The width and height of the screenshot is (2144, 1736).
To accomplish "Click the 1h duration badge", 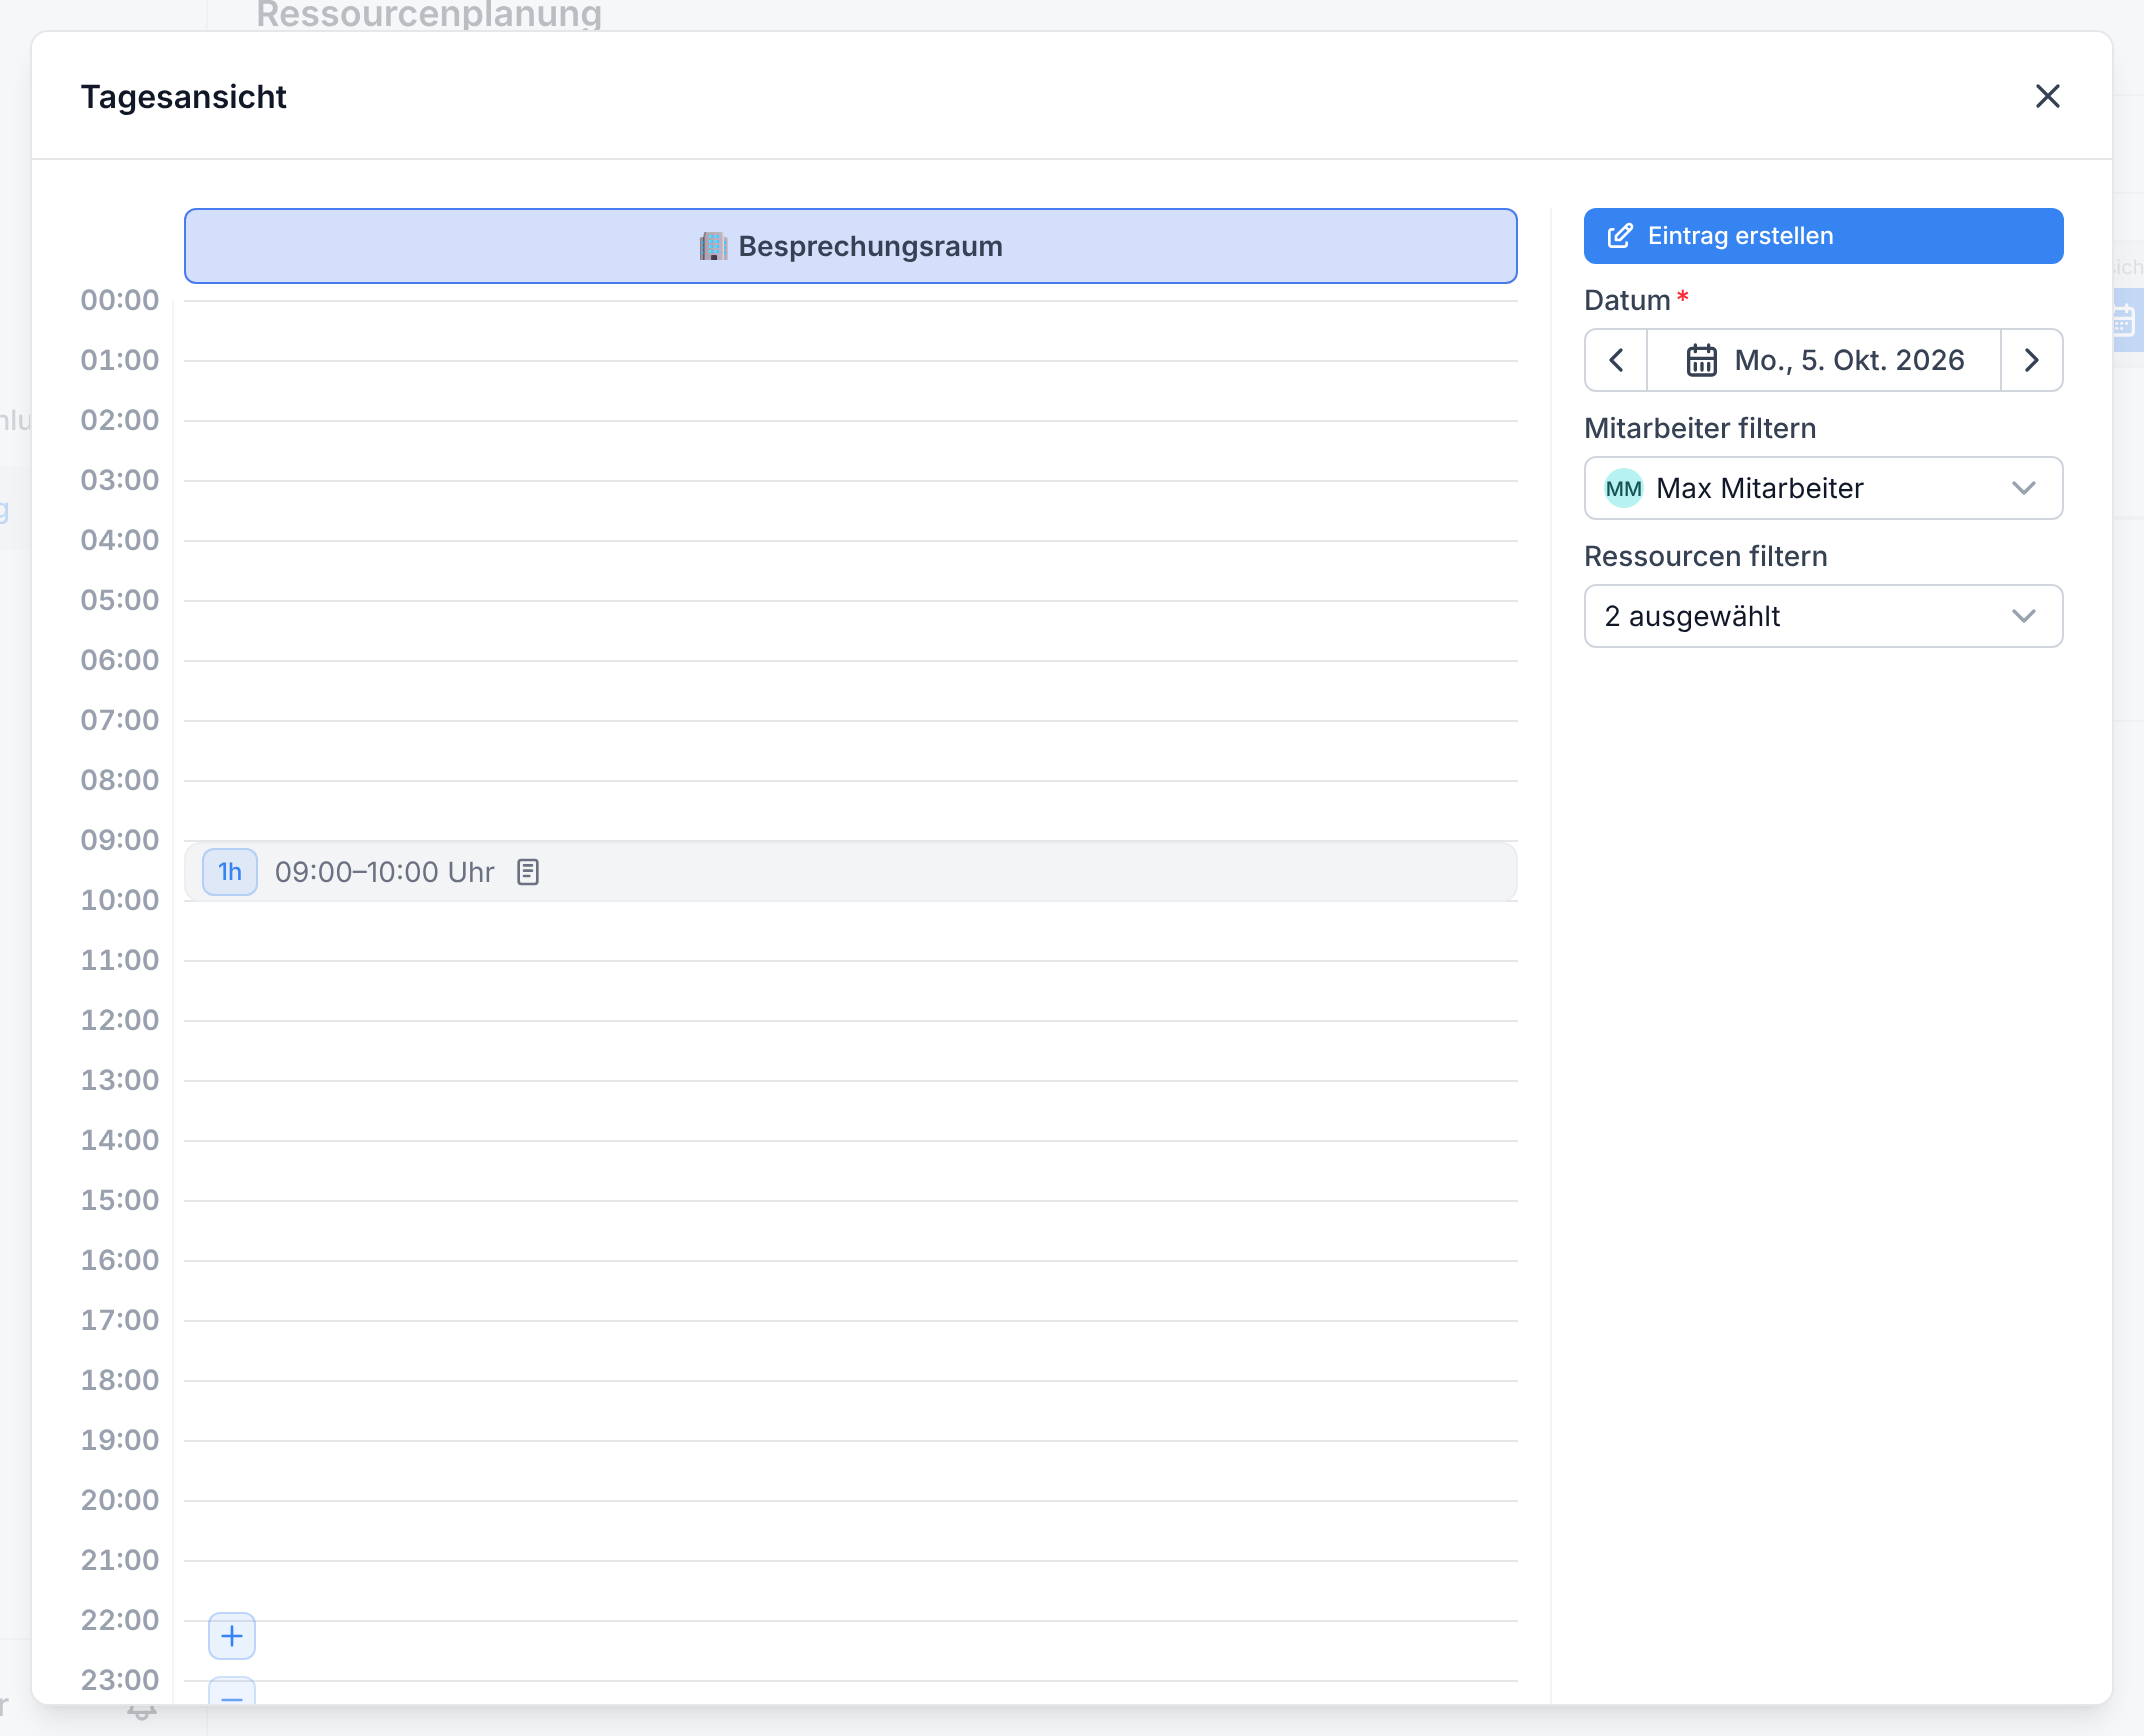I will tap(230, 872).
